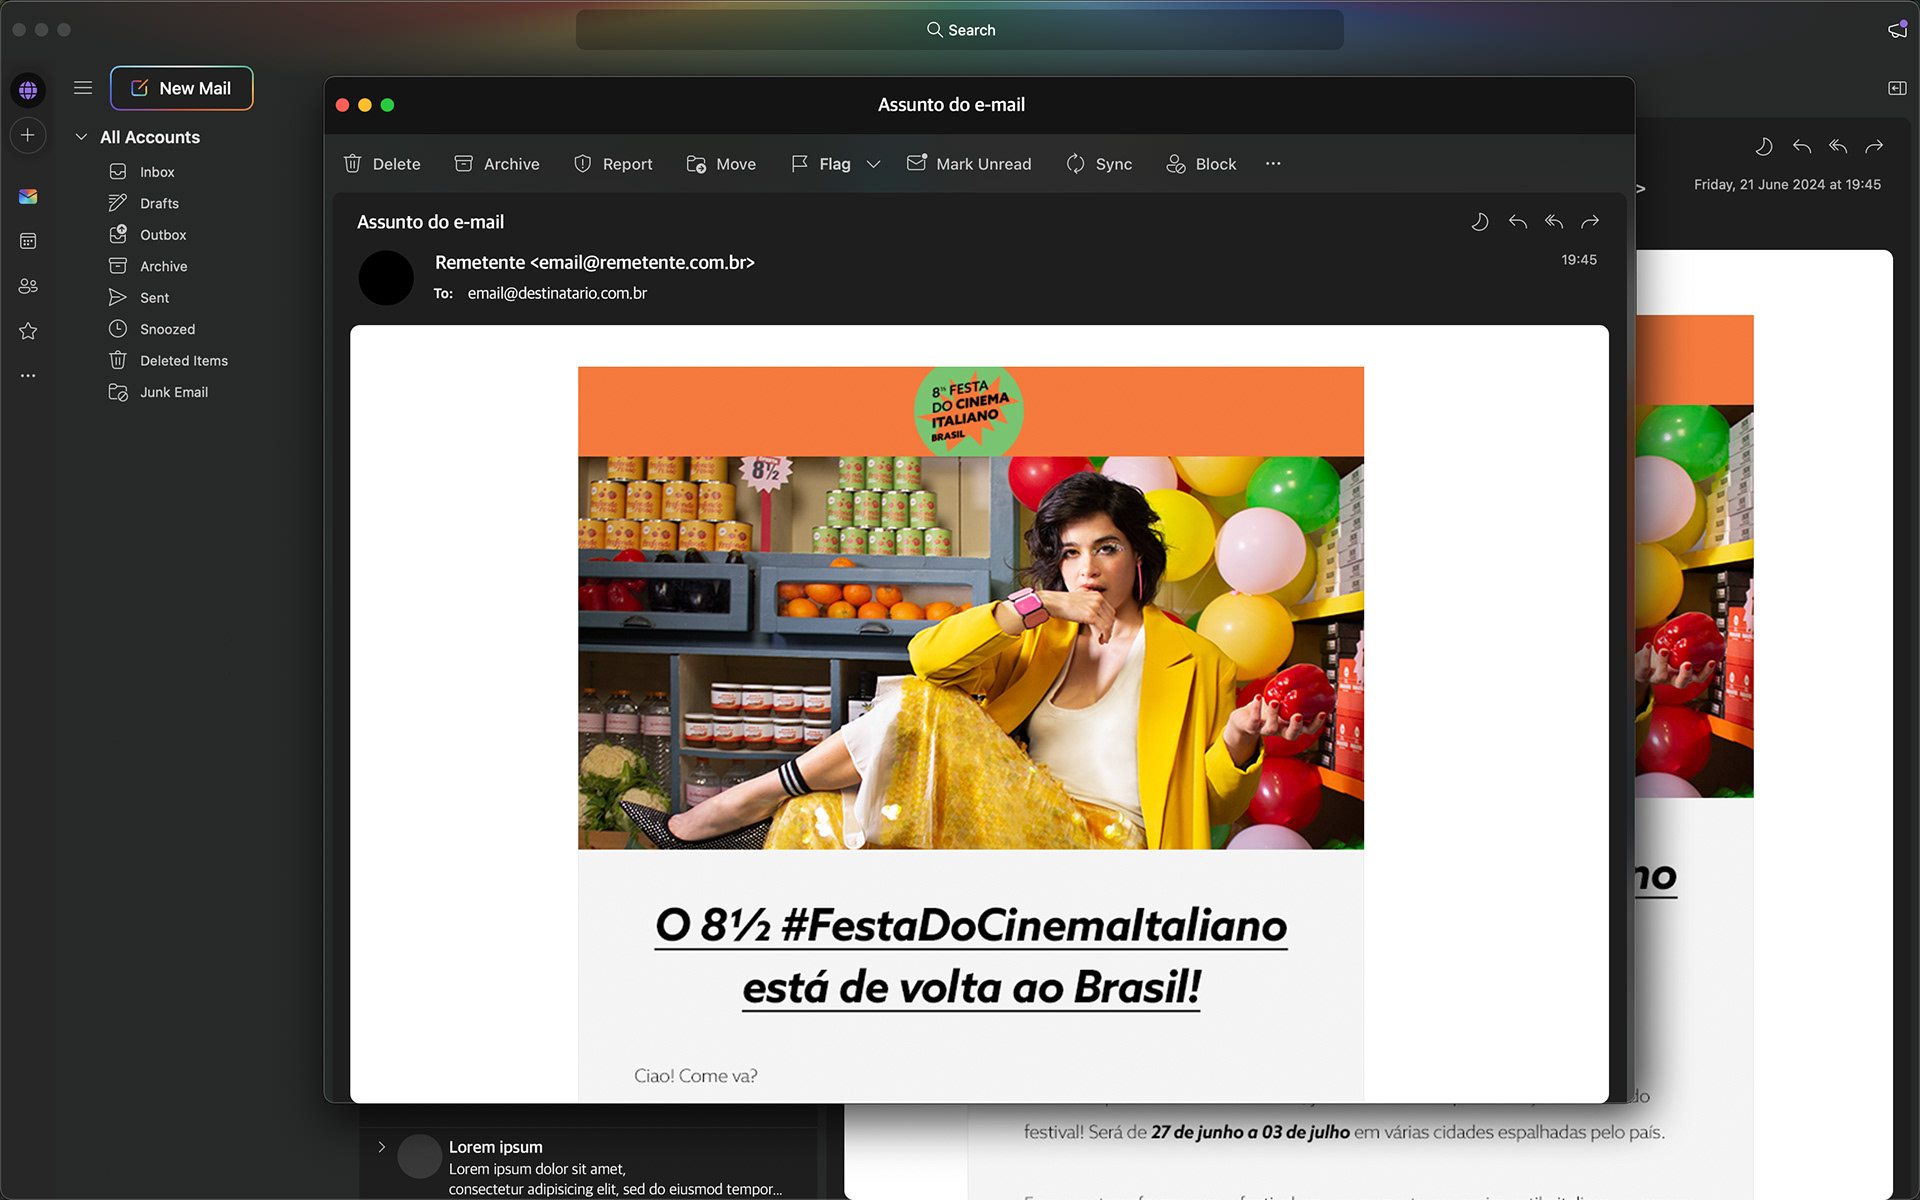This screenshot has height=1200, width=1920.
Task: Click Reply All in background reading pane
Action: tap(1838, 147)
